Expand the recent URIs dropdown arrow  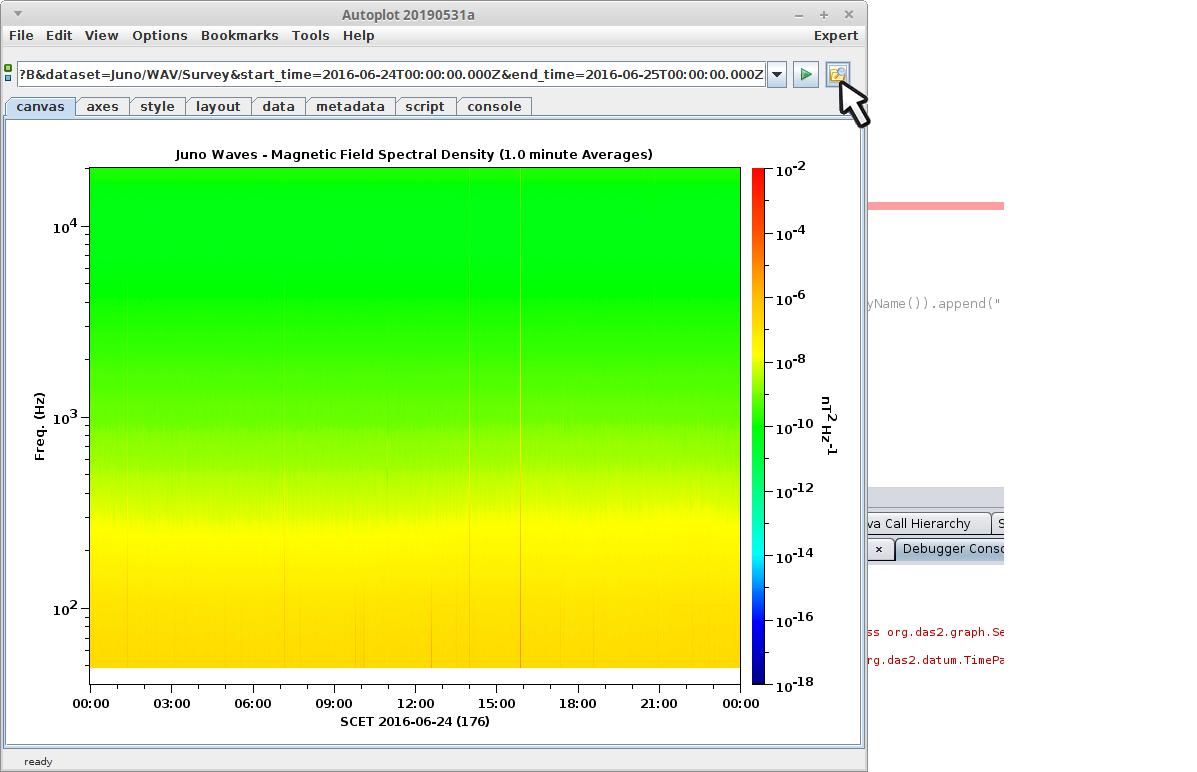click(777, 75)
